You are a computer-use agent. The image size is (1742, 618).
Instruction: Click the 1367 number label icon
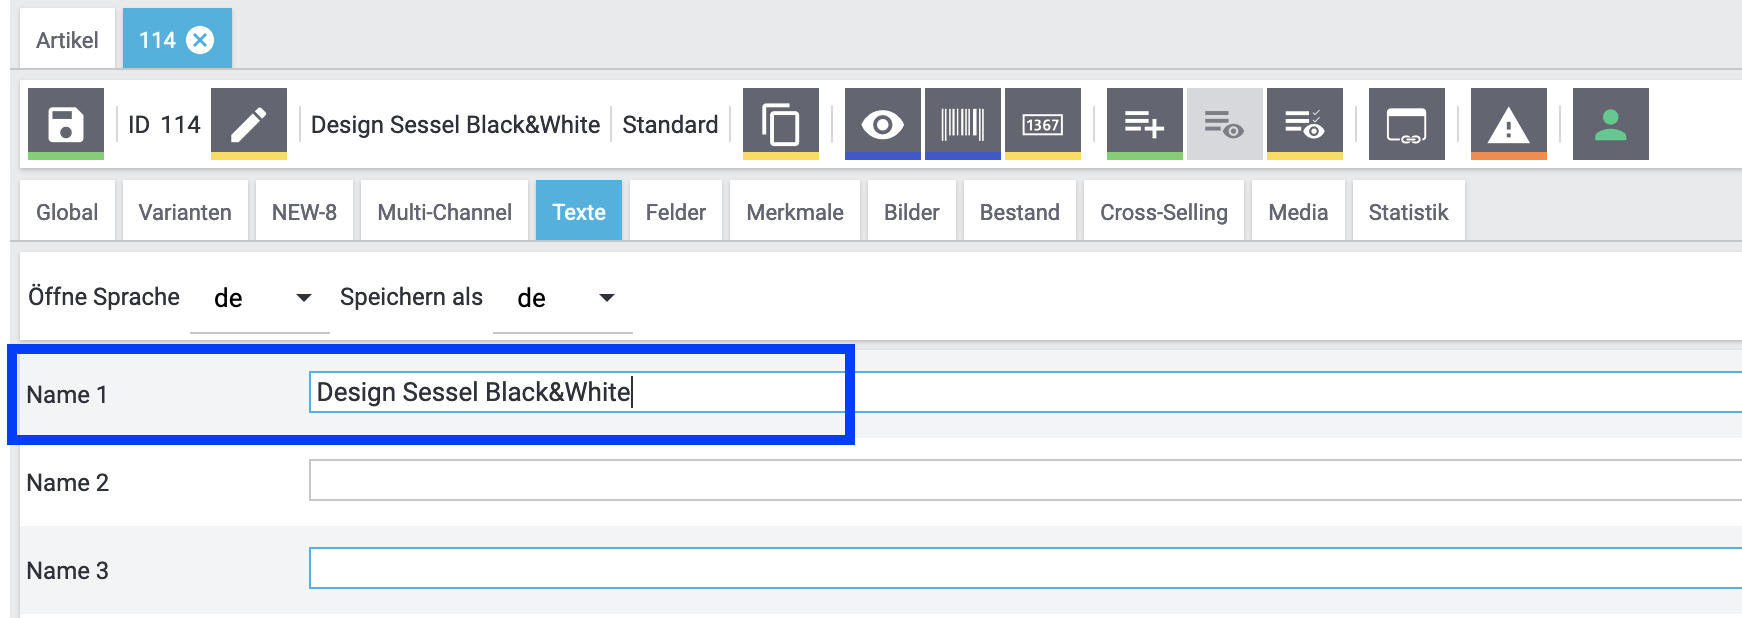click(x=1043, y=124)
